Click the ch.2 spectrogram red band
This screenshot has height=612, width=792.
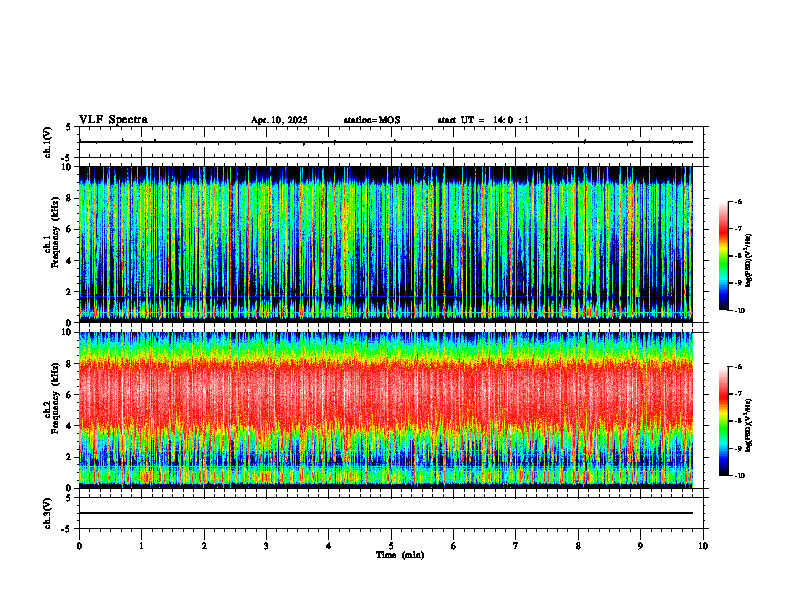pyautogui.click(x=385, y=394)
